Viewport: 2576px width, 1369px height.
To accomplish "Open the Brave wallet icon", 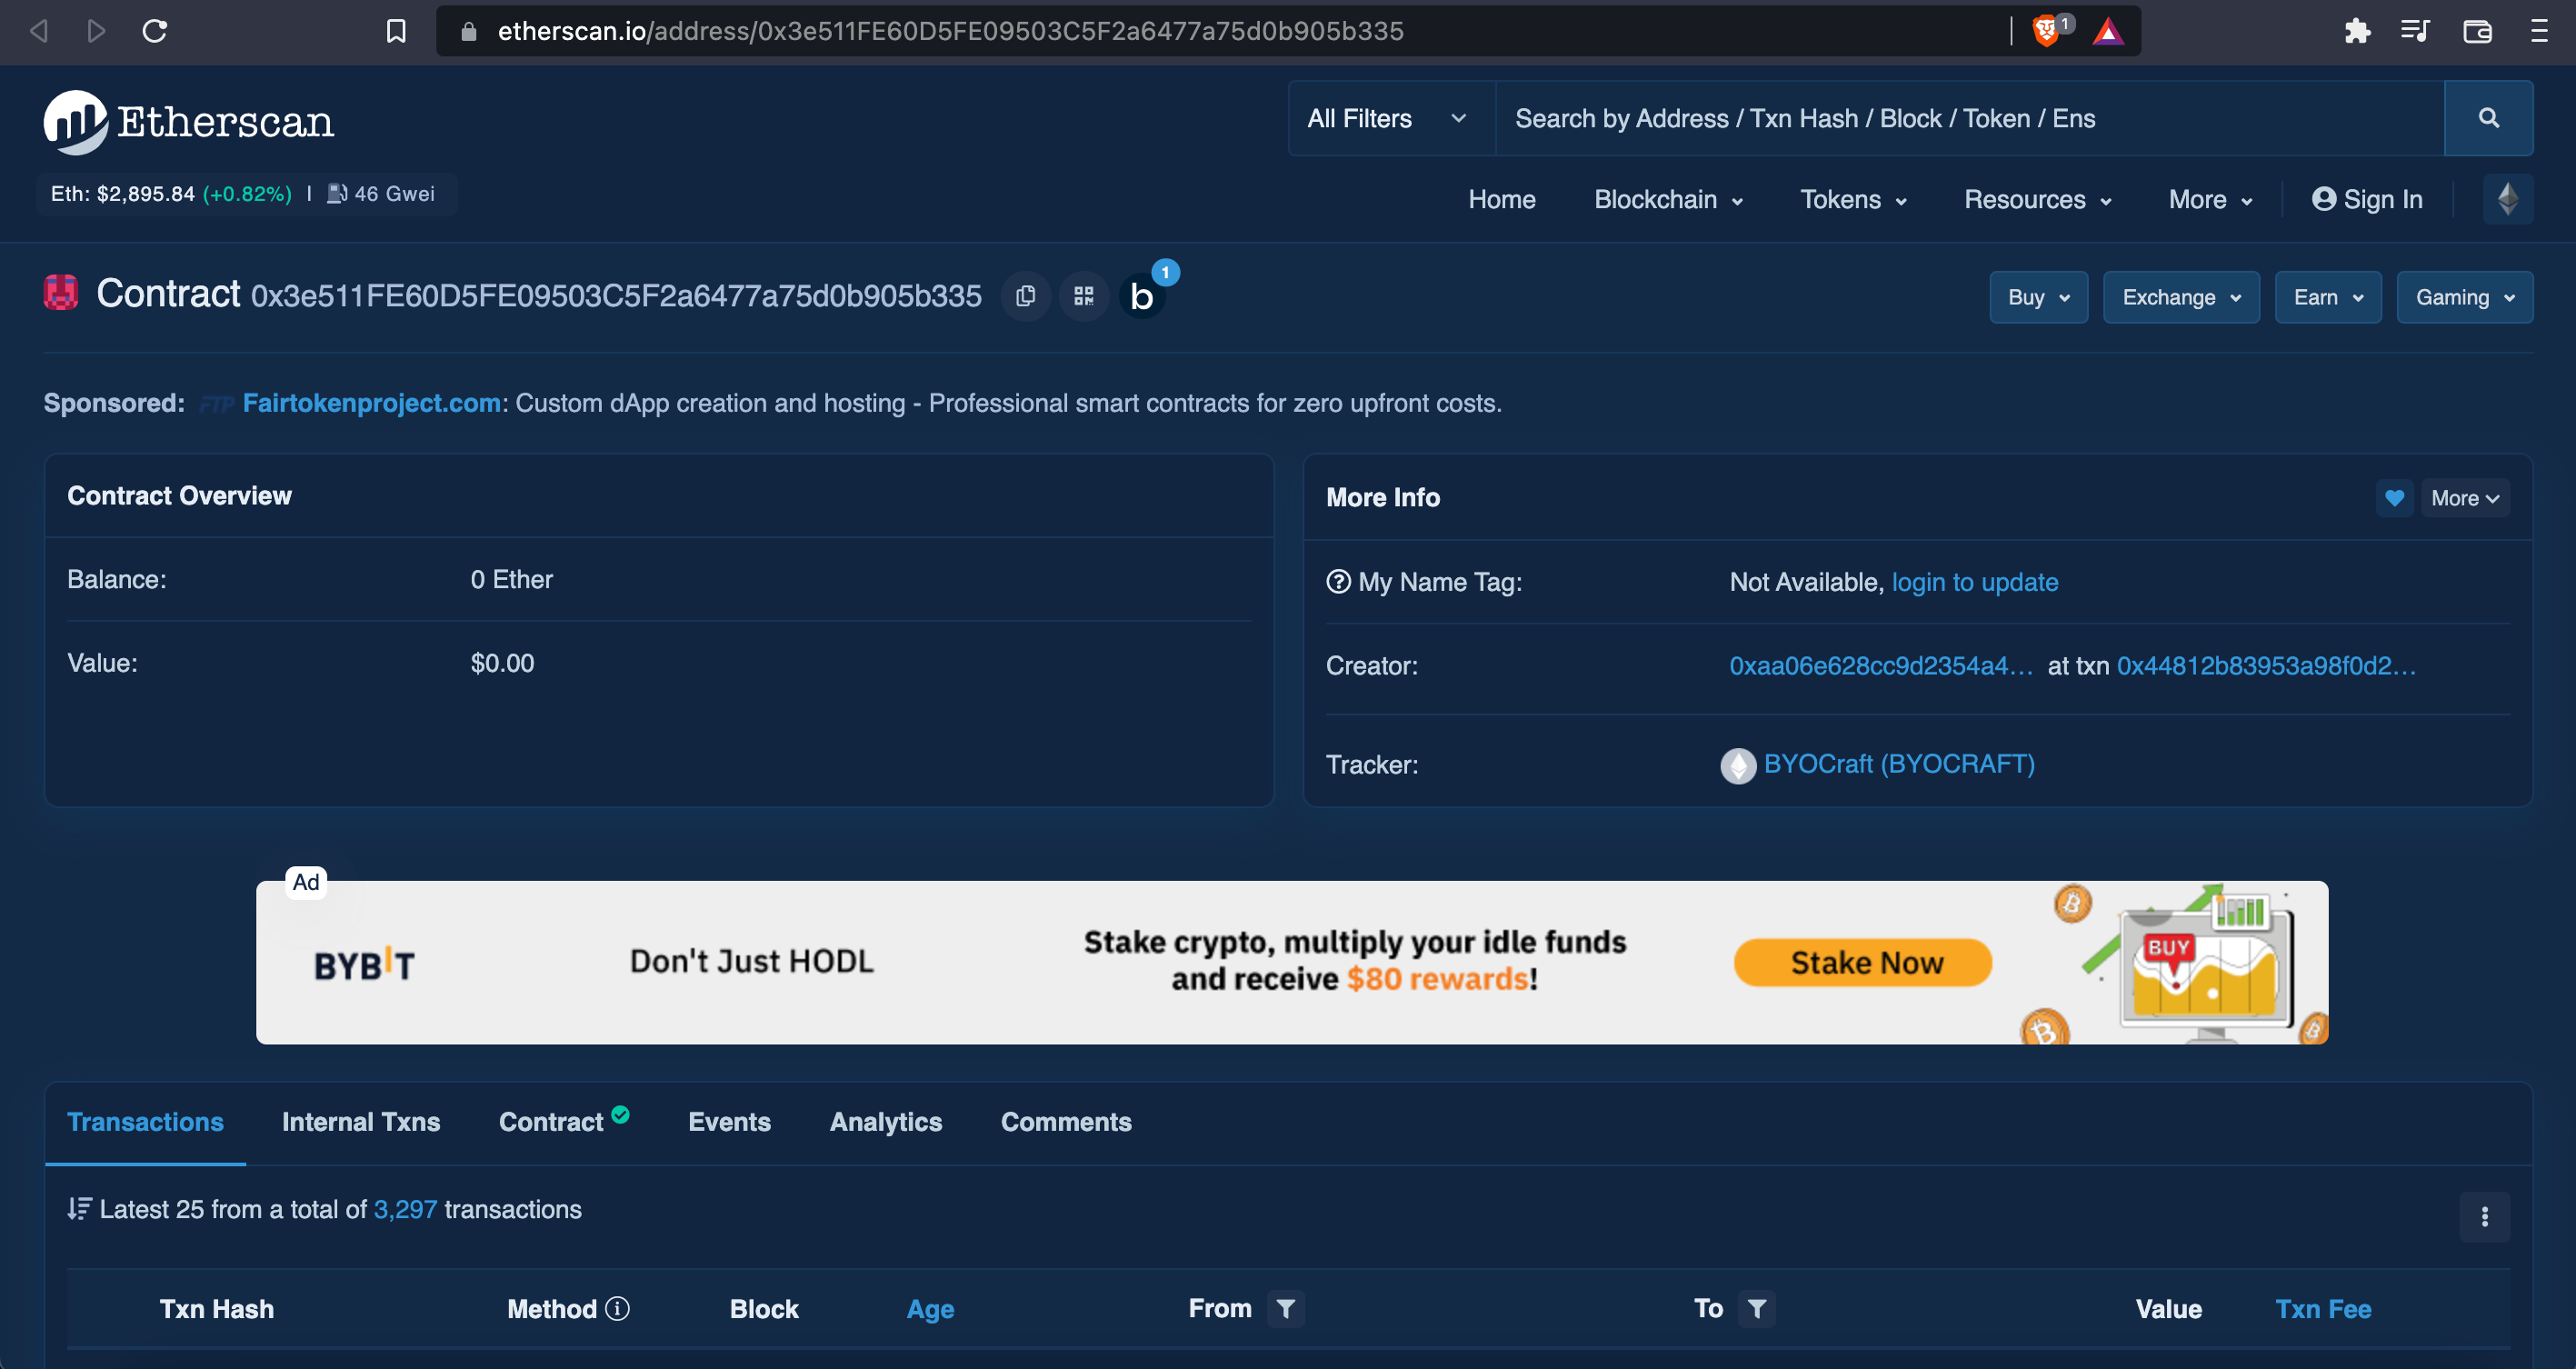I will click(x=2477, y=31).
